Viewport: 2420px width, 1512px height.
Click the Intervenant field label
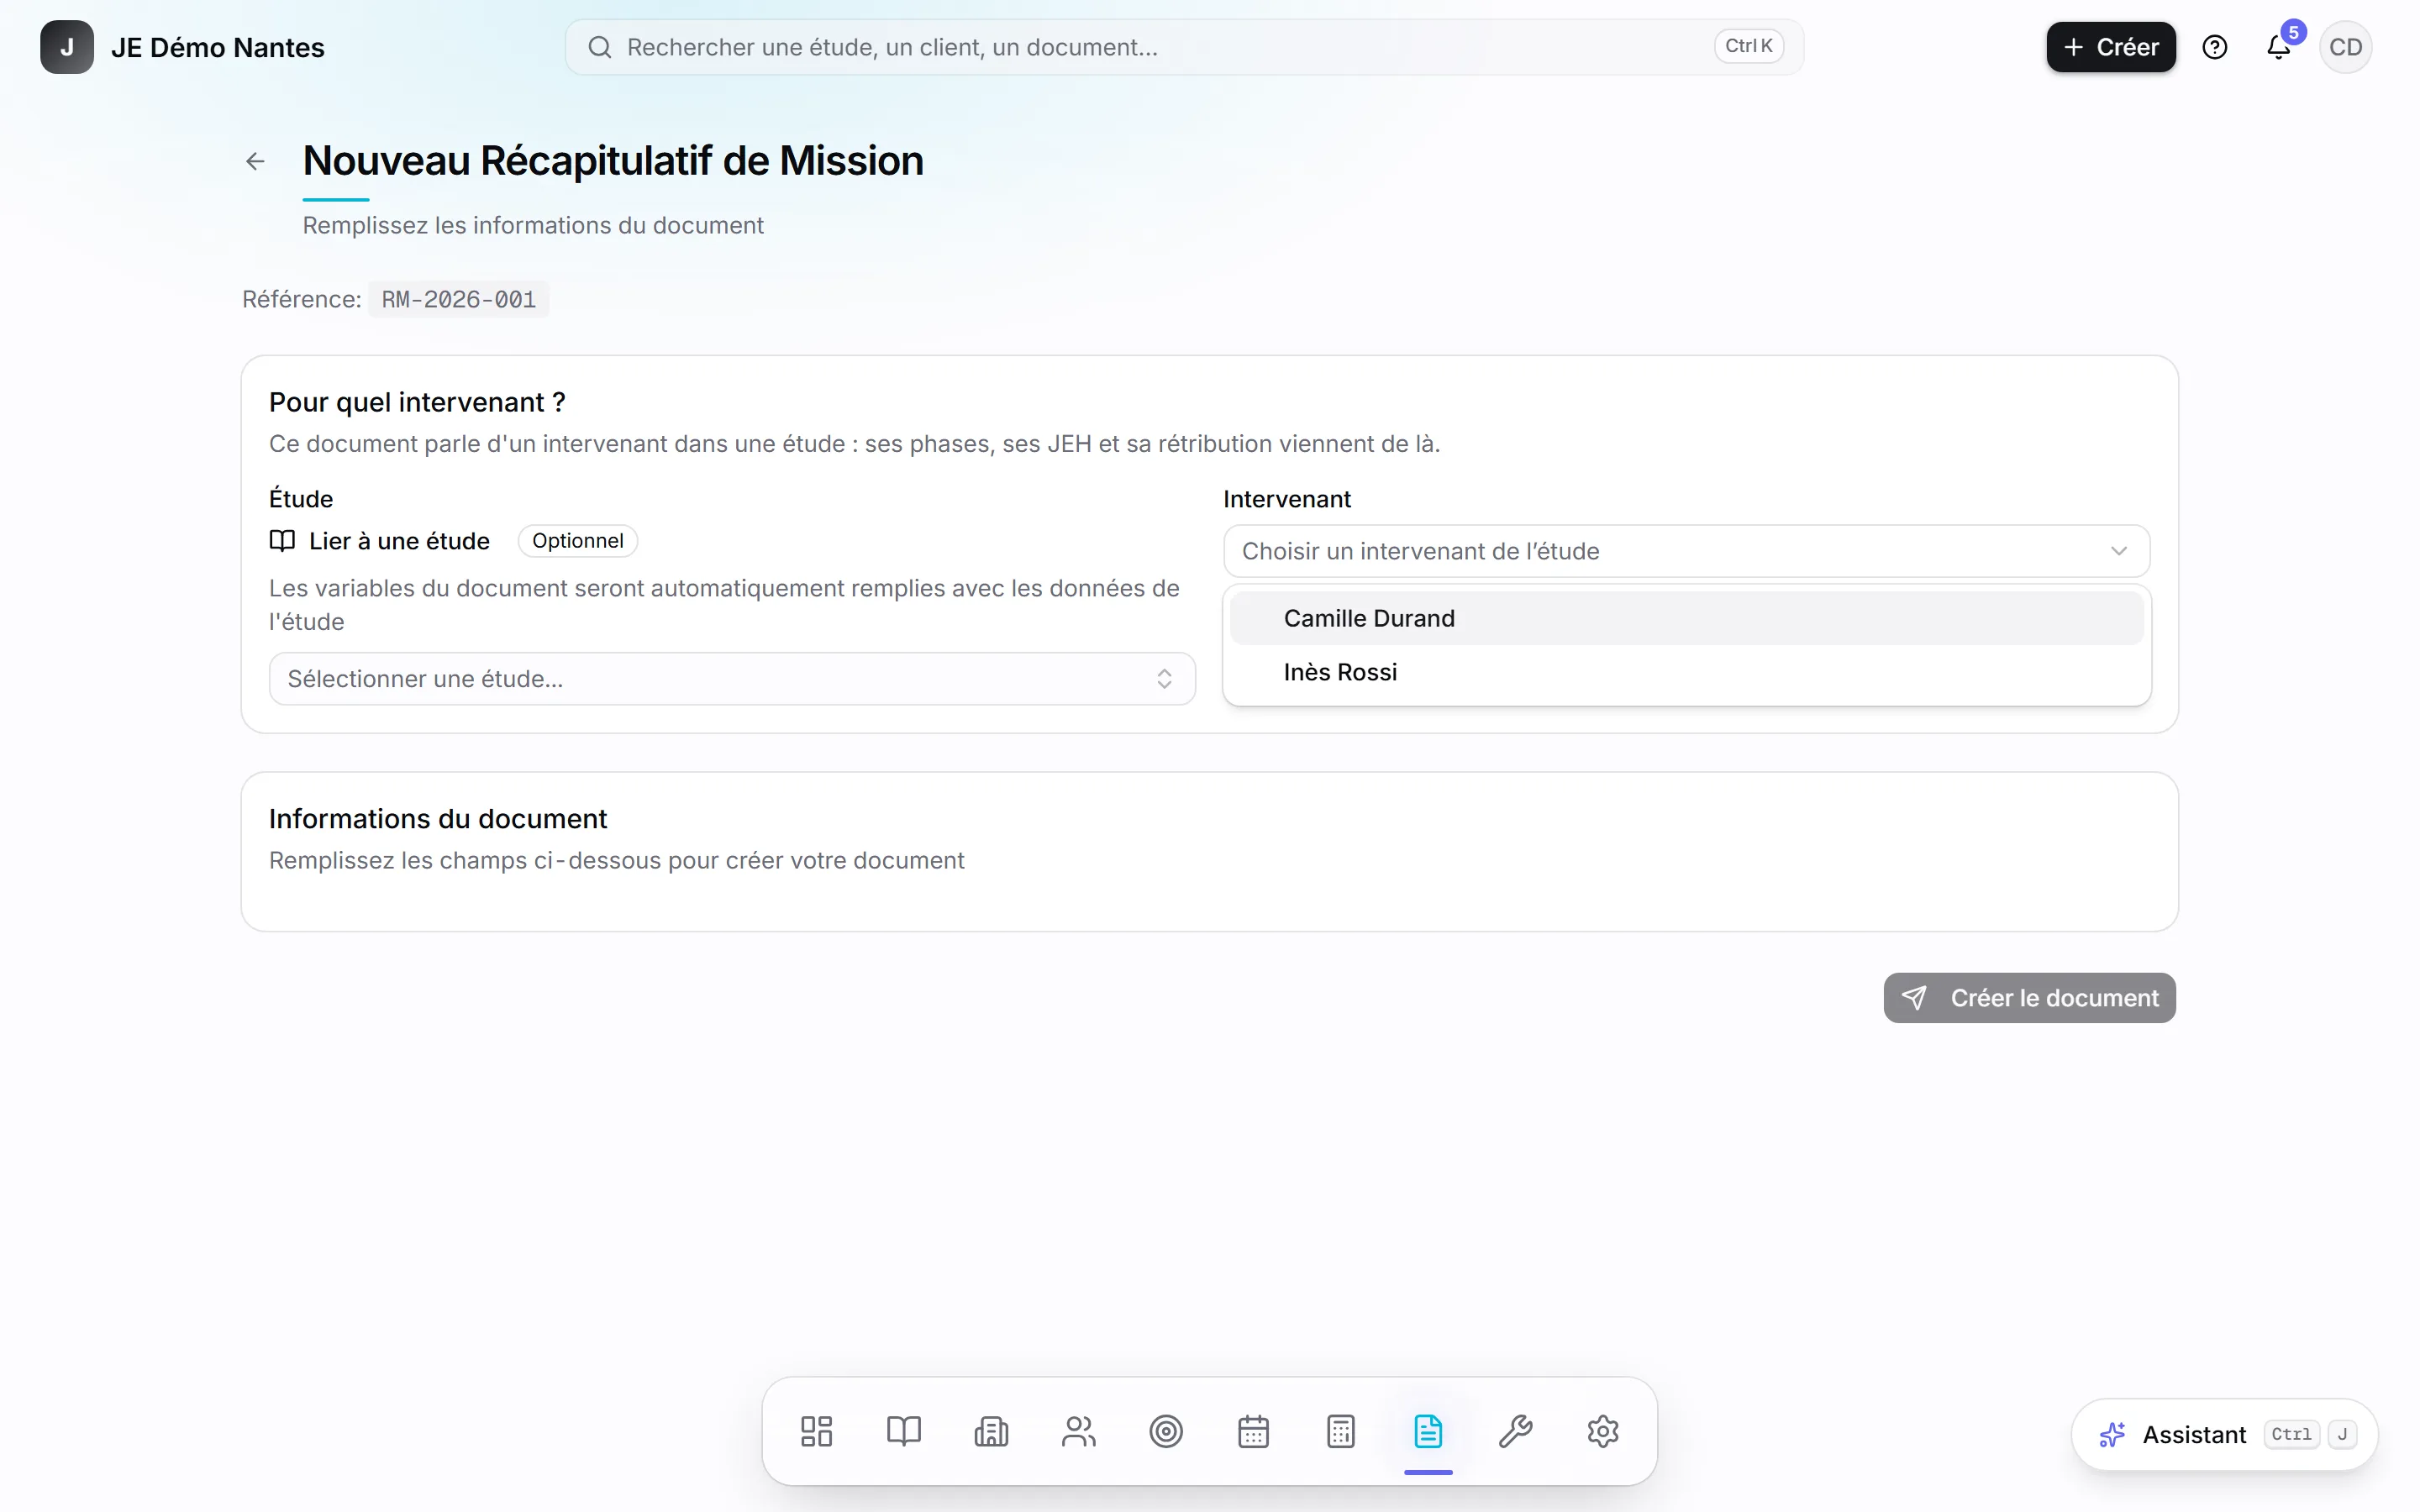tap(1286, 499)
